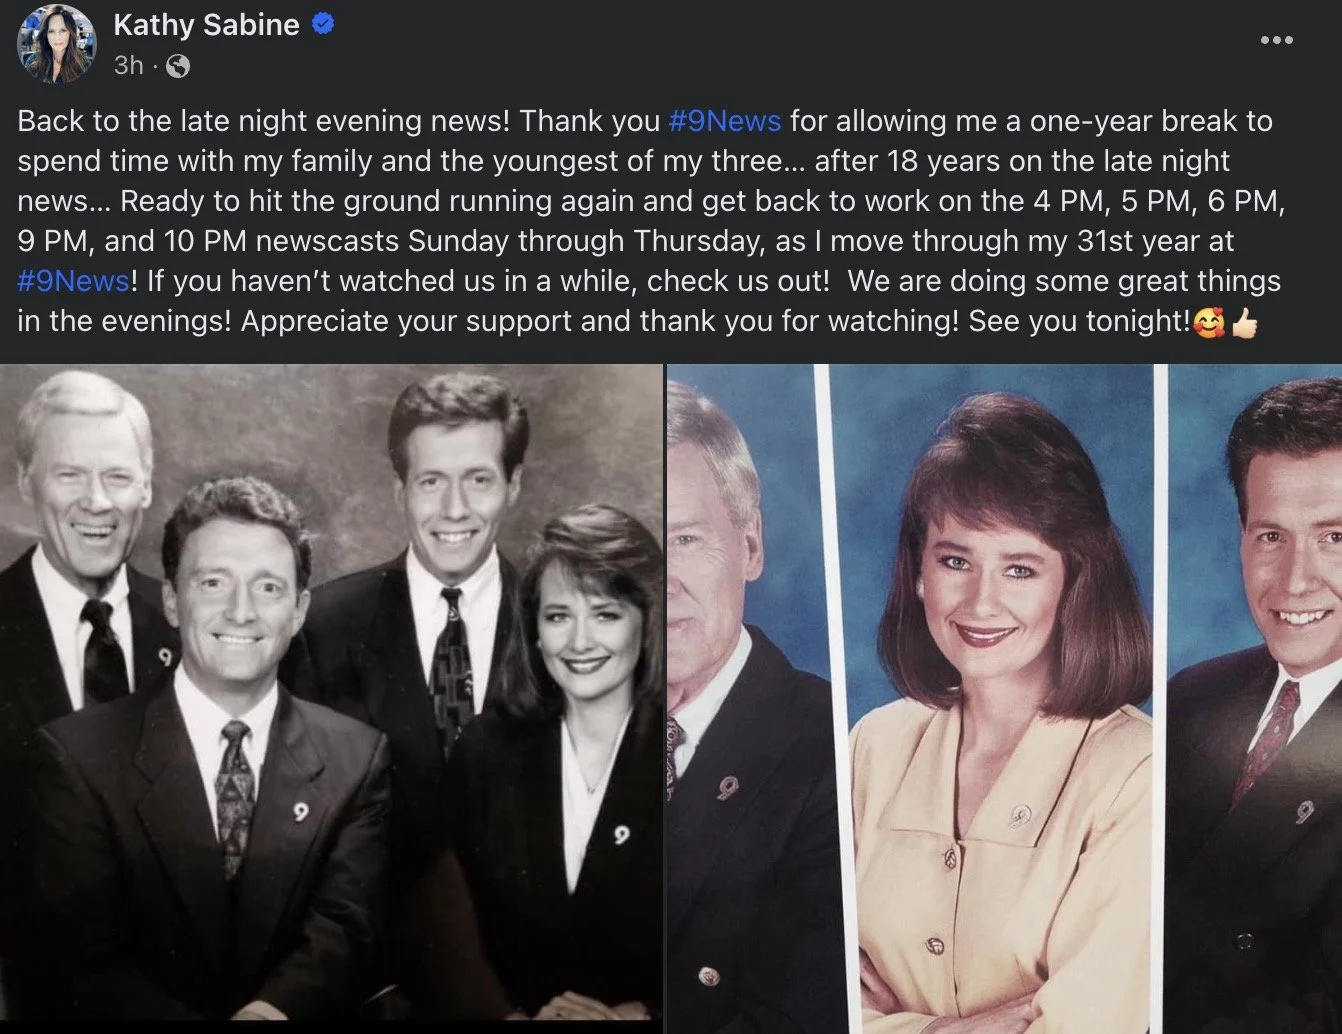The image size is (1342, 1034).
Task: Open the #9News hashtag after "Thank you"
Action: 725,121
